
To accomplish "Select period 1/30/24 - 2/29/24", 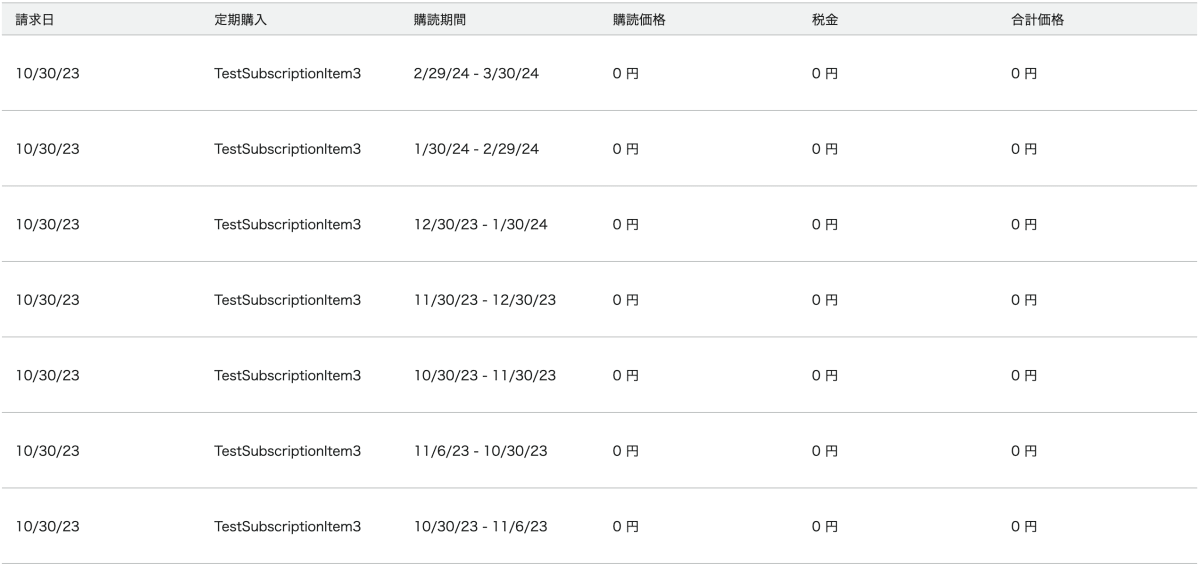I will pyautogui.click(x=476, y=149).
